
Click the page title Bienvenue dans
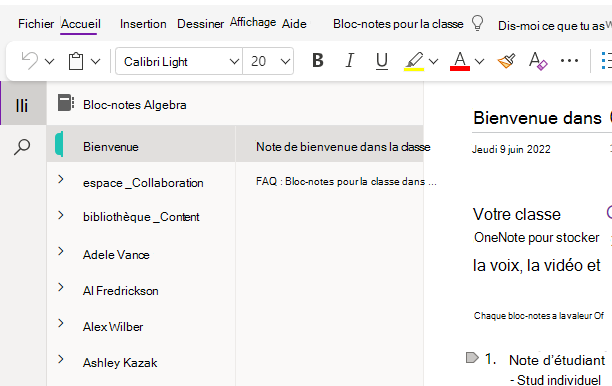tap(537, 118)
